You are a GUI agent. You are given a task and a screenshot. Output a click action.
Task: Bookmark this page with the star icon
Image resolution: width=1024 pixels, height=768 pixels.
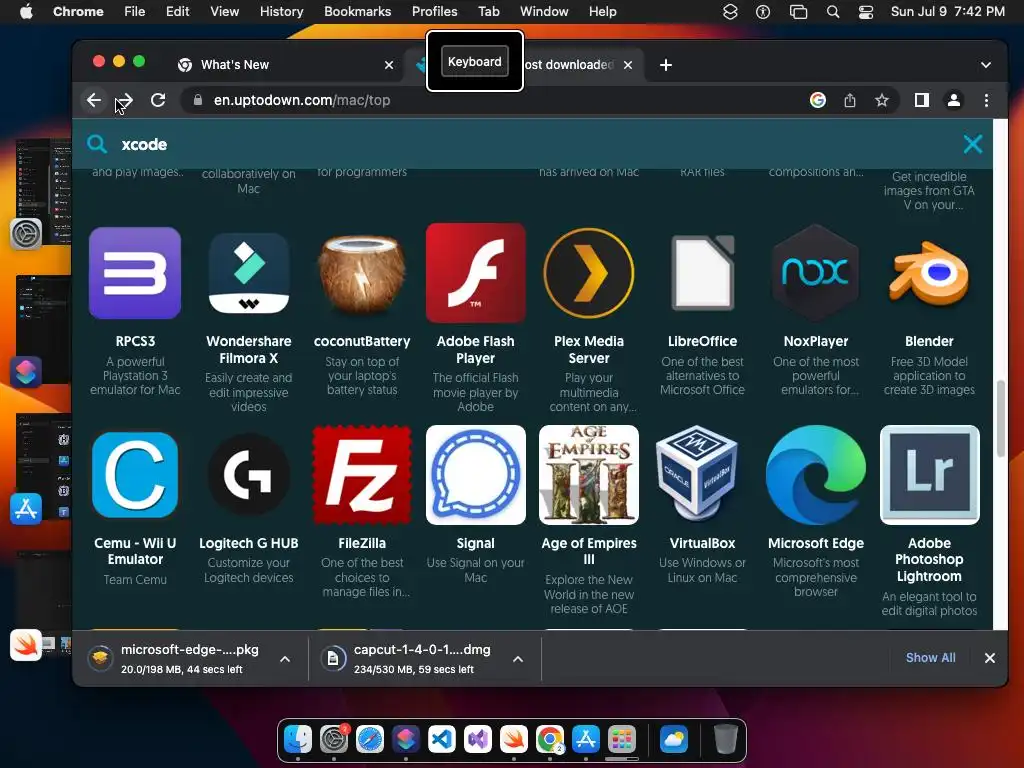882,100
